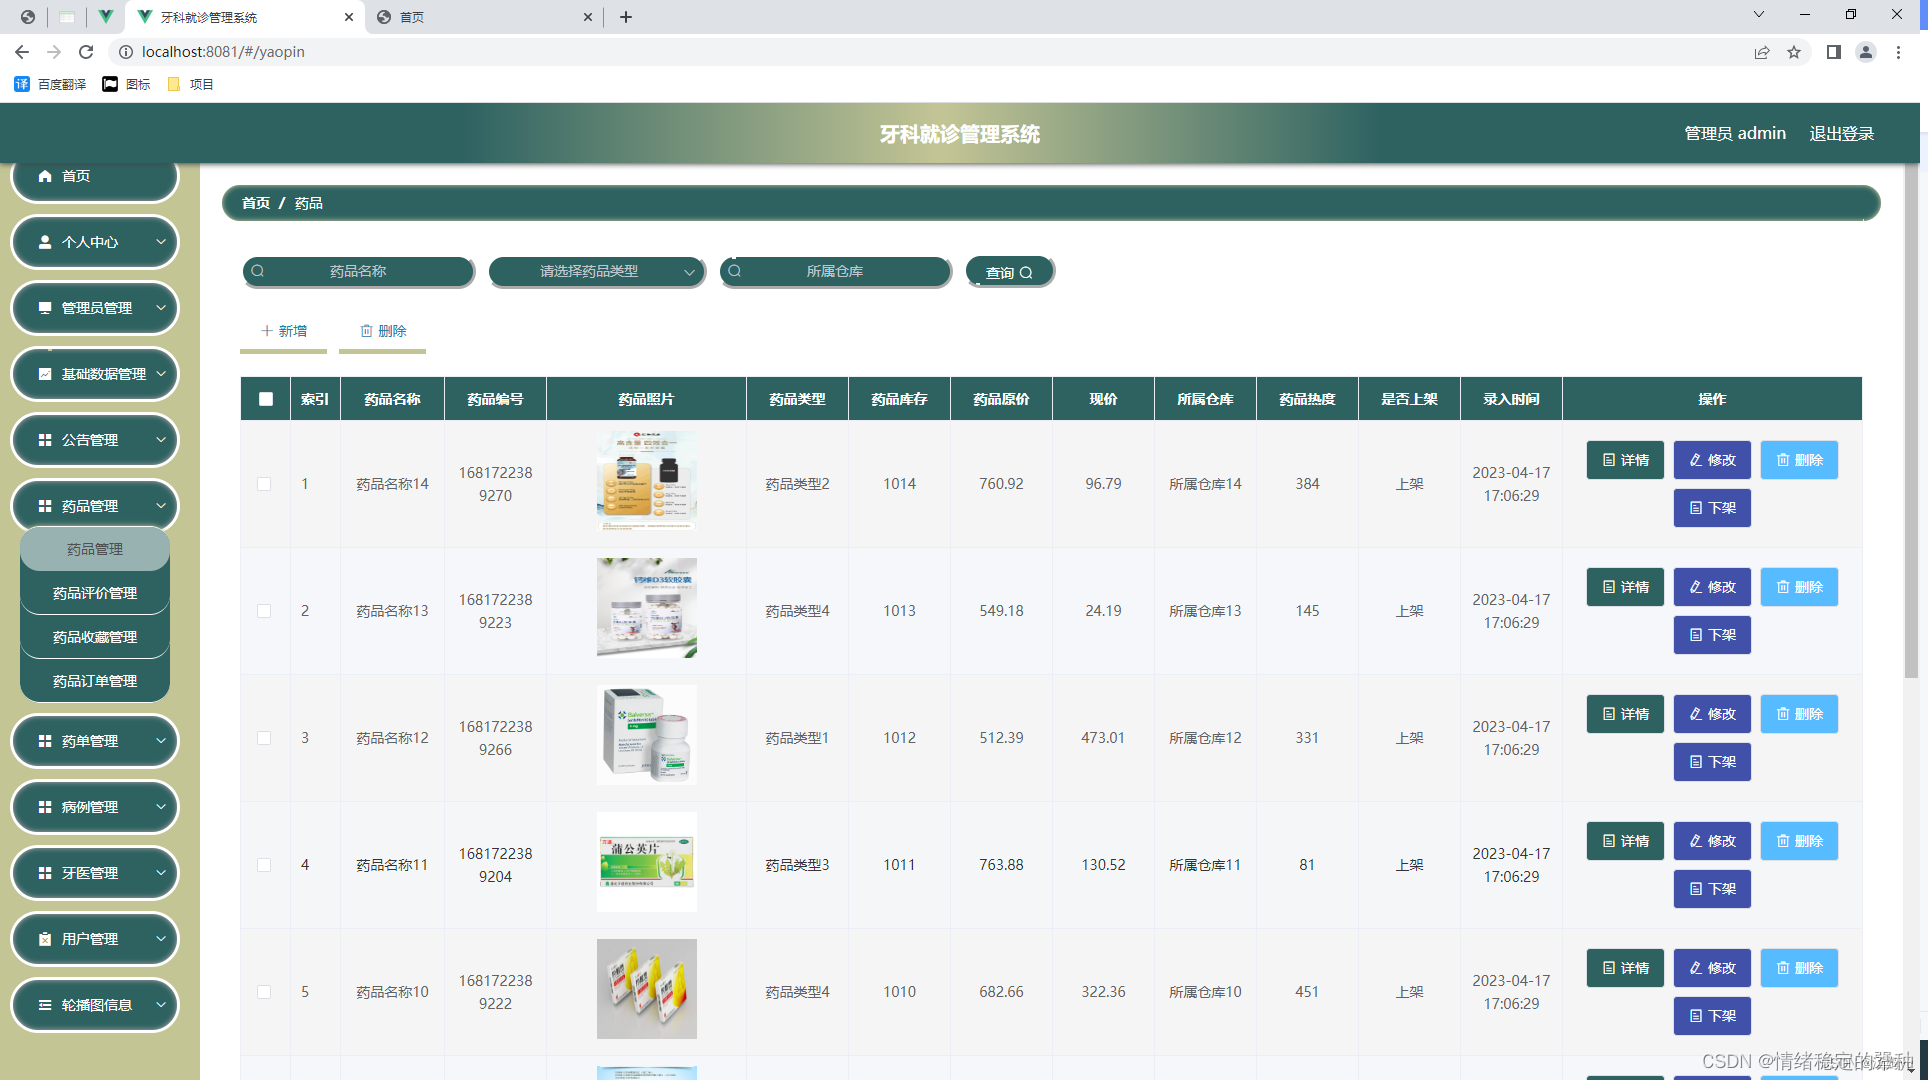
Task: Open the browser side panel icon
Action: (x=1834, y=52)
